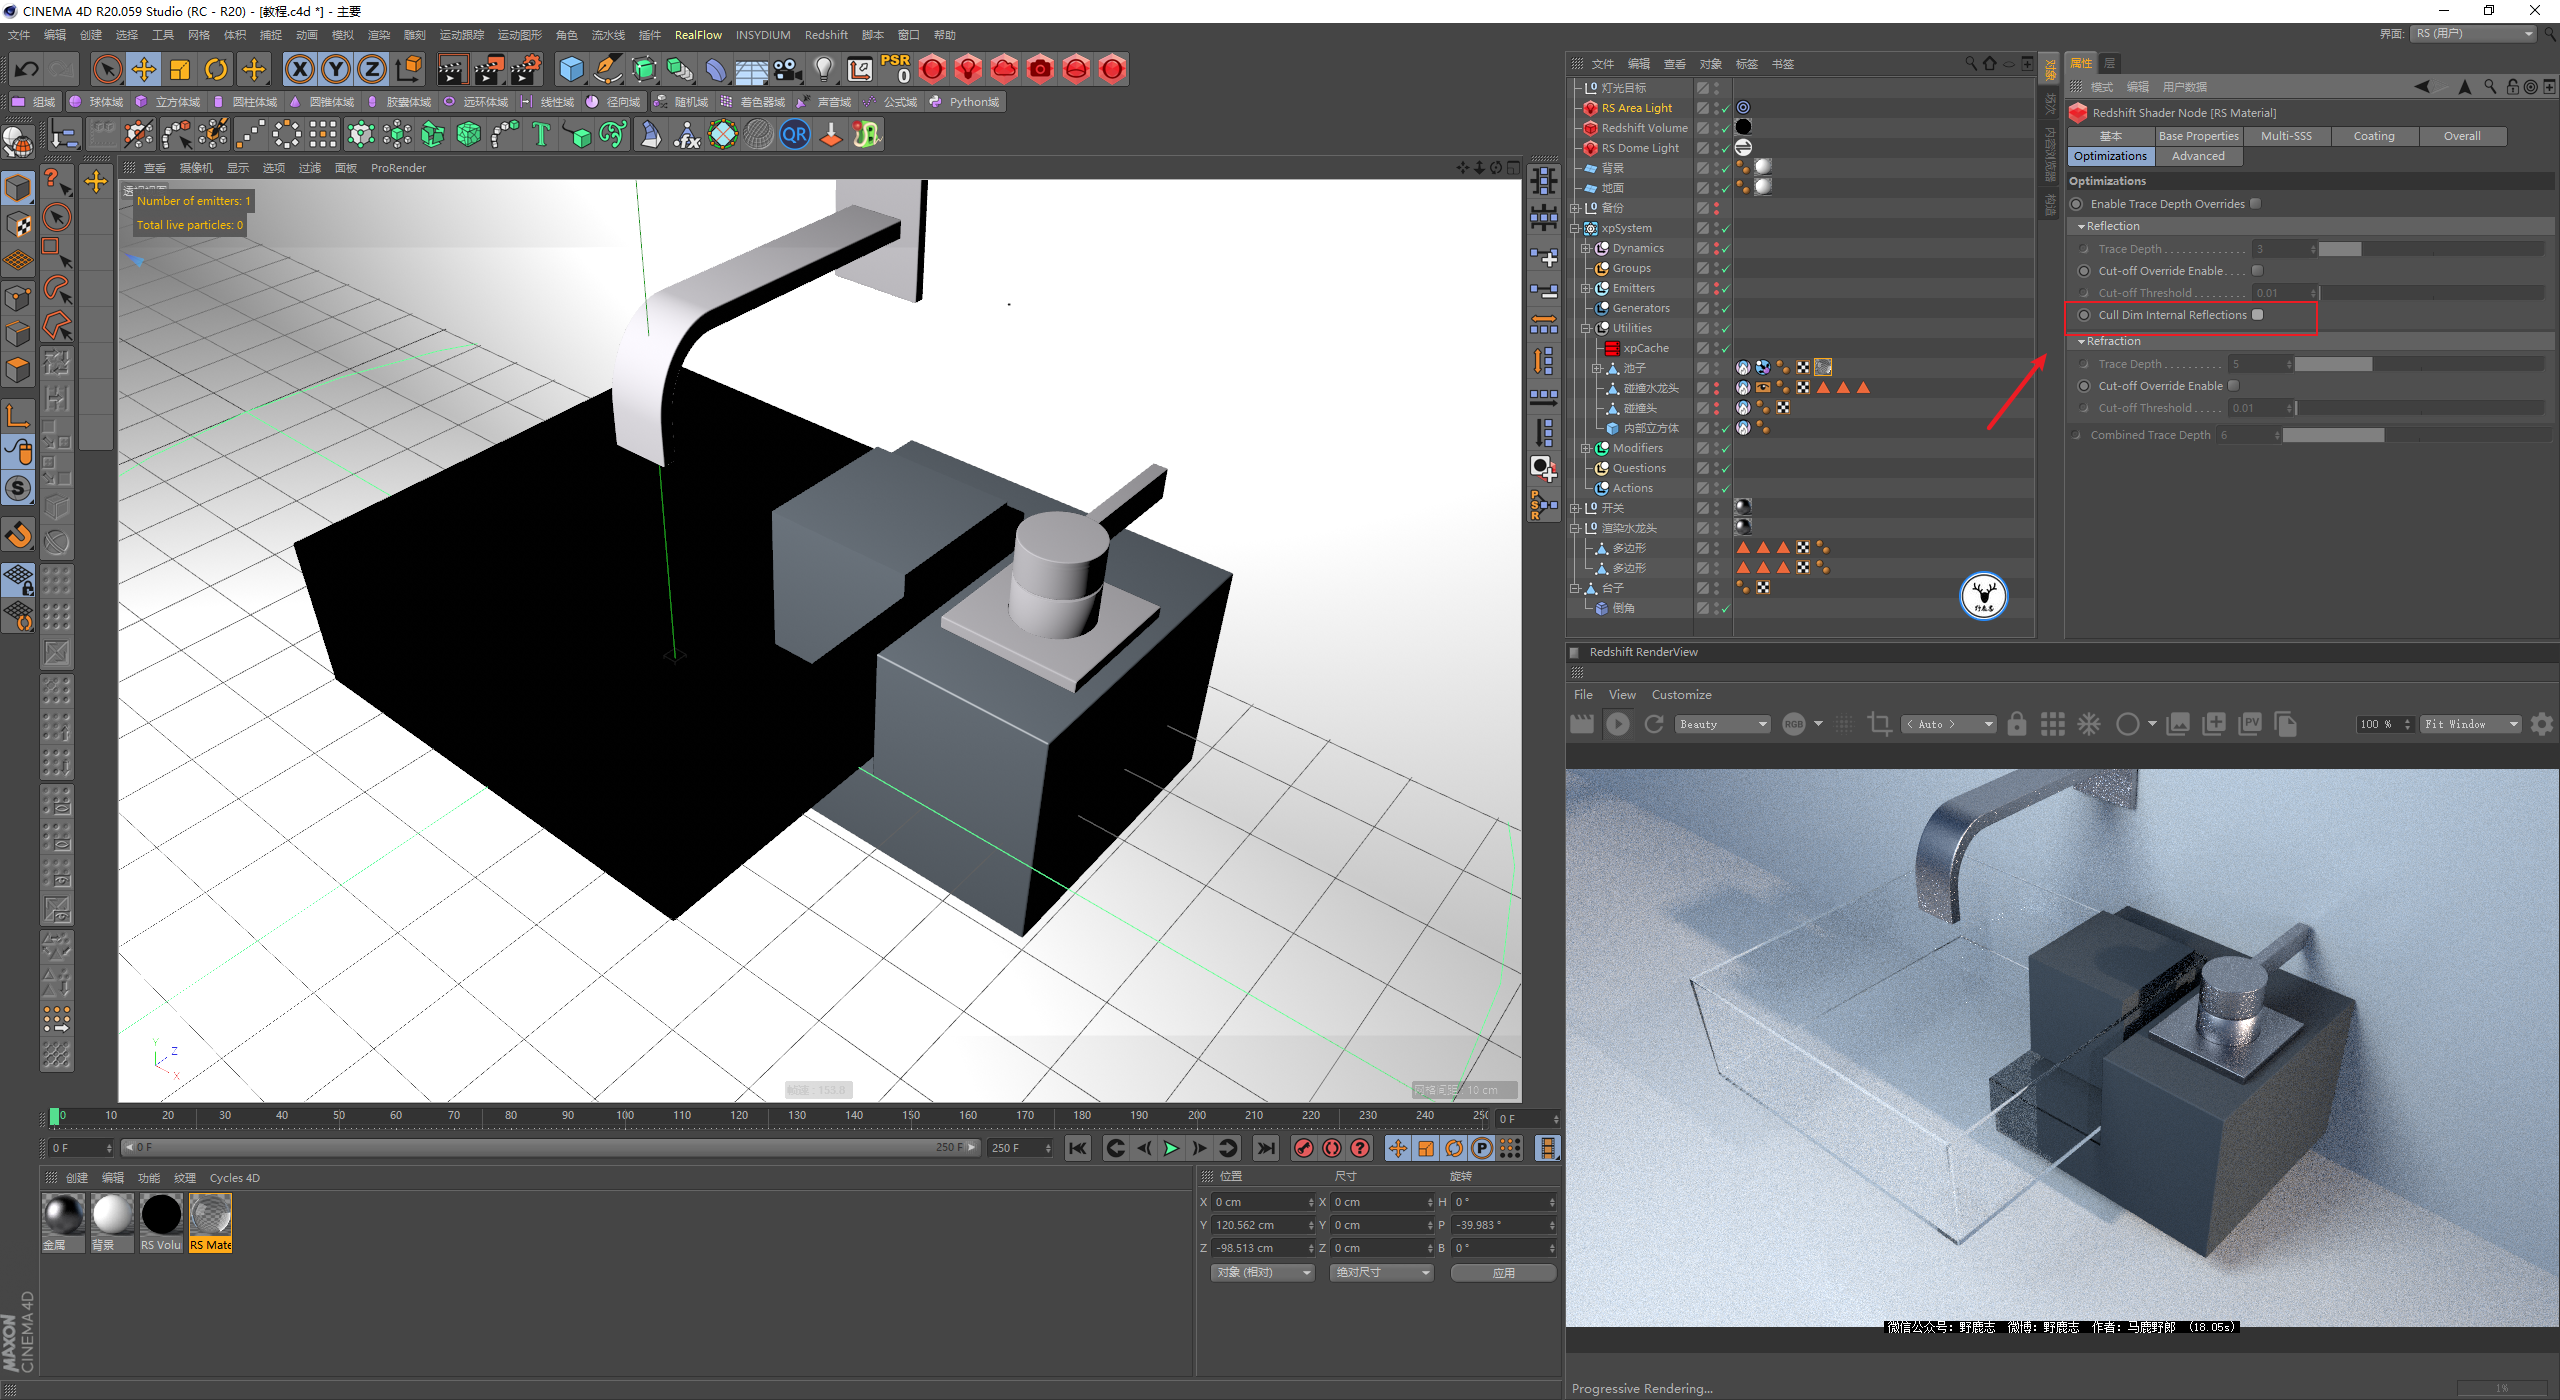Select the Move tool in top toolbar
The image size is (2560, 1400).
click(x=144, y=69)
